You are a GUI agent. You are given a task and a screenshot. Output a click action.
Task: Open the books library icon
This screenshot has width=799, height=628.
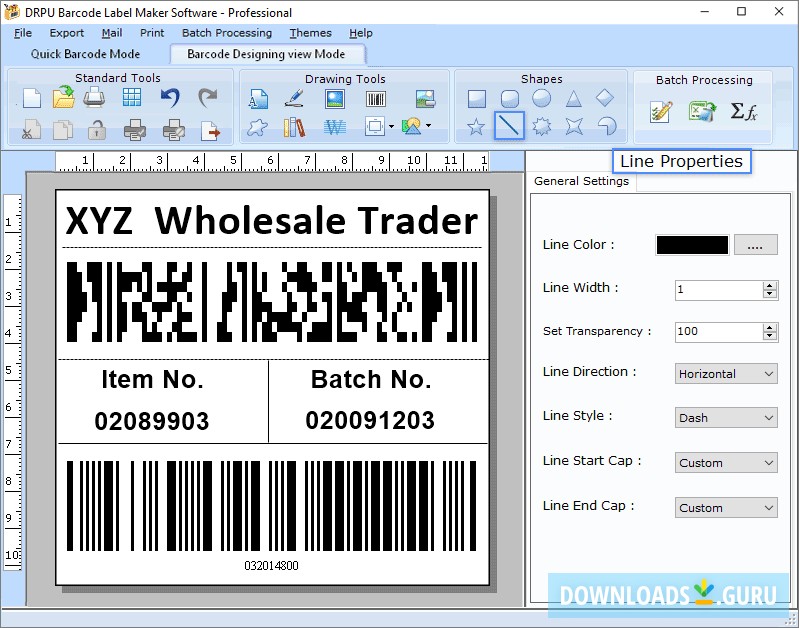[294, 127]
